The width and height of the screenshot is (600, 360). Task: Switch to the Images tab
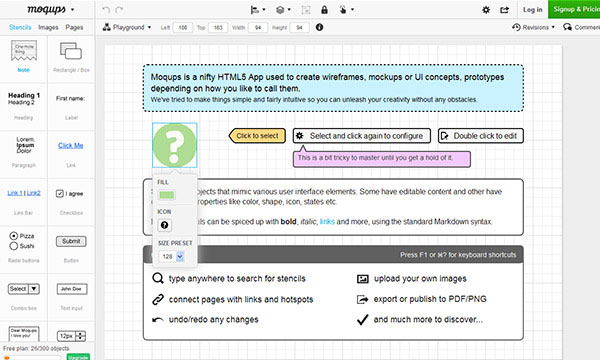48,27
